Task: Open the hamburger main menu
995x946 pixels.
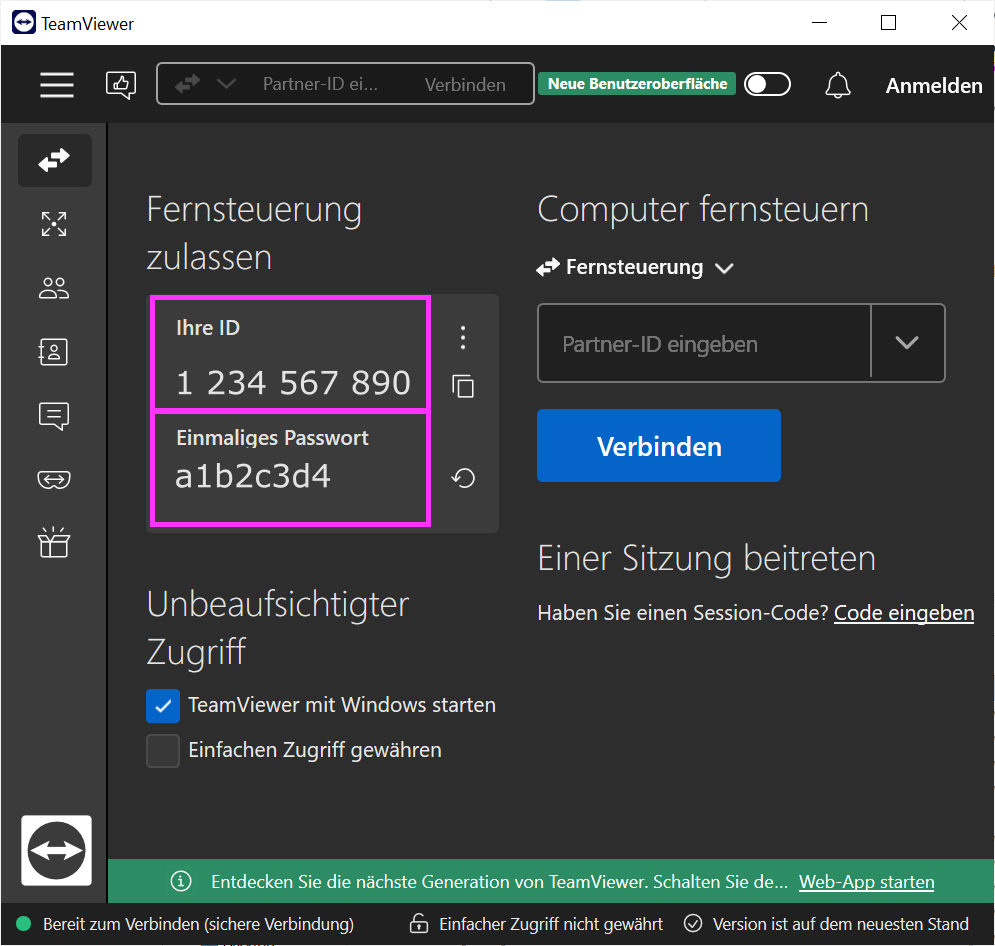Action: click(56, 84)
